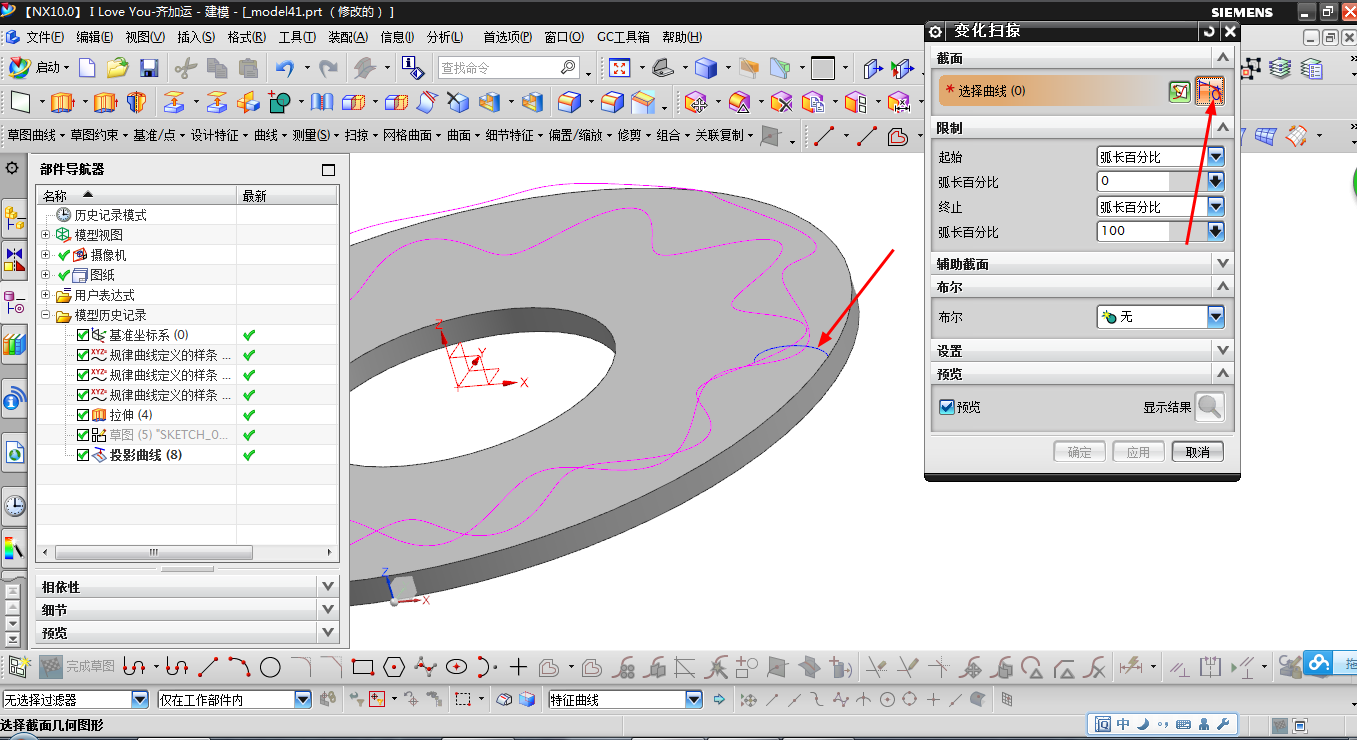This screenshot has width=1357, height=740.
Task: Open the 分析(L) menu
Action: click(445, 37)
